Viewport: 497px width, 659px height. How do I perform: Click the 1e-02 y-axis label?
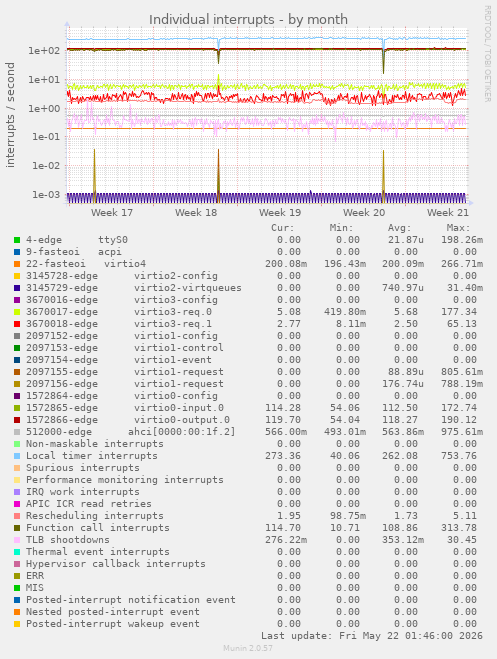(46, 166)
